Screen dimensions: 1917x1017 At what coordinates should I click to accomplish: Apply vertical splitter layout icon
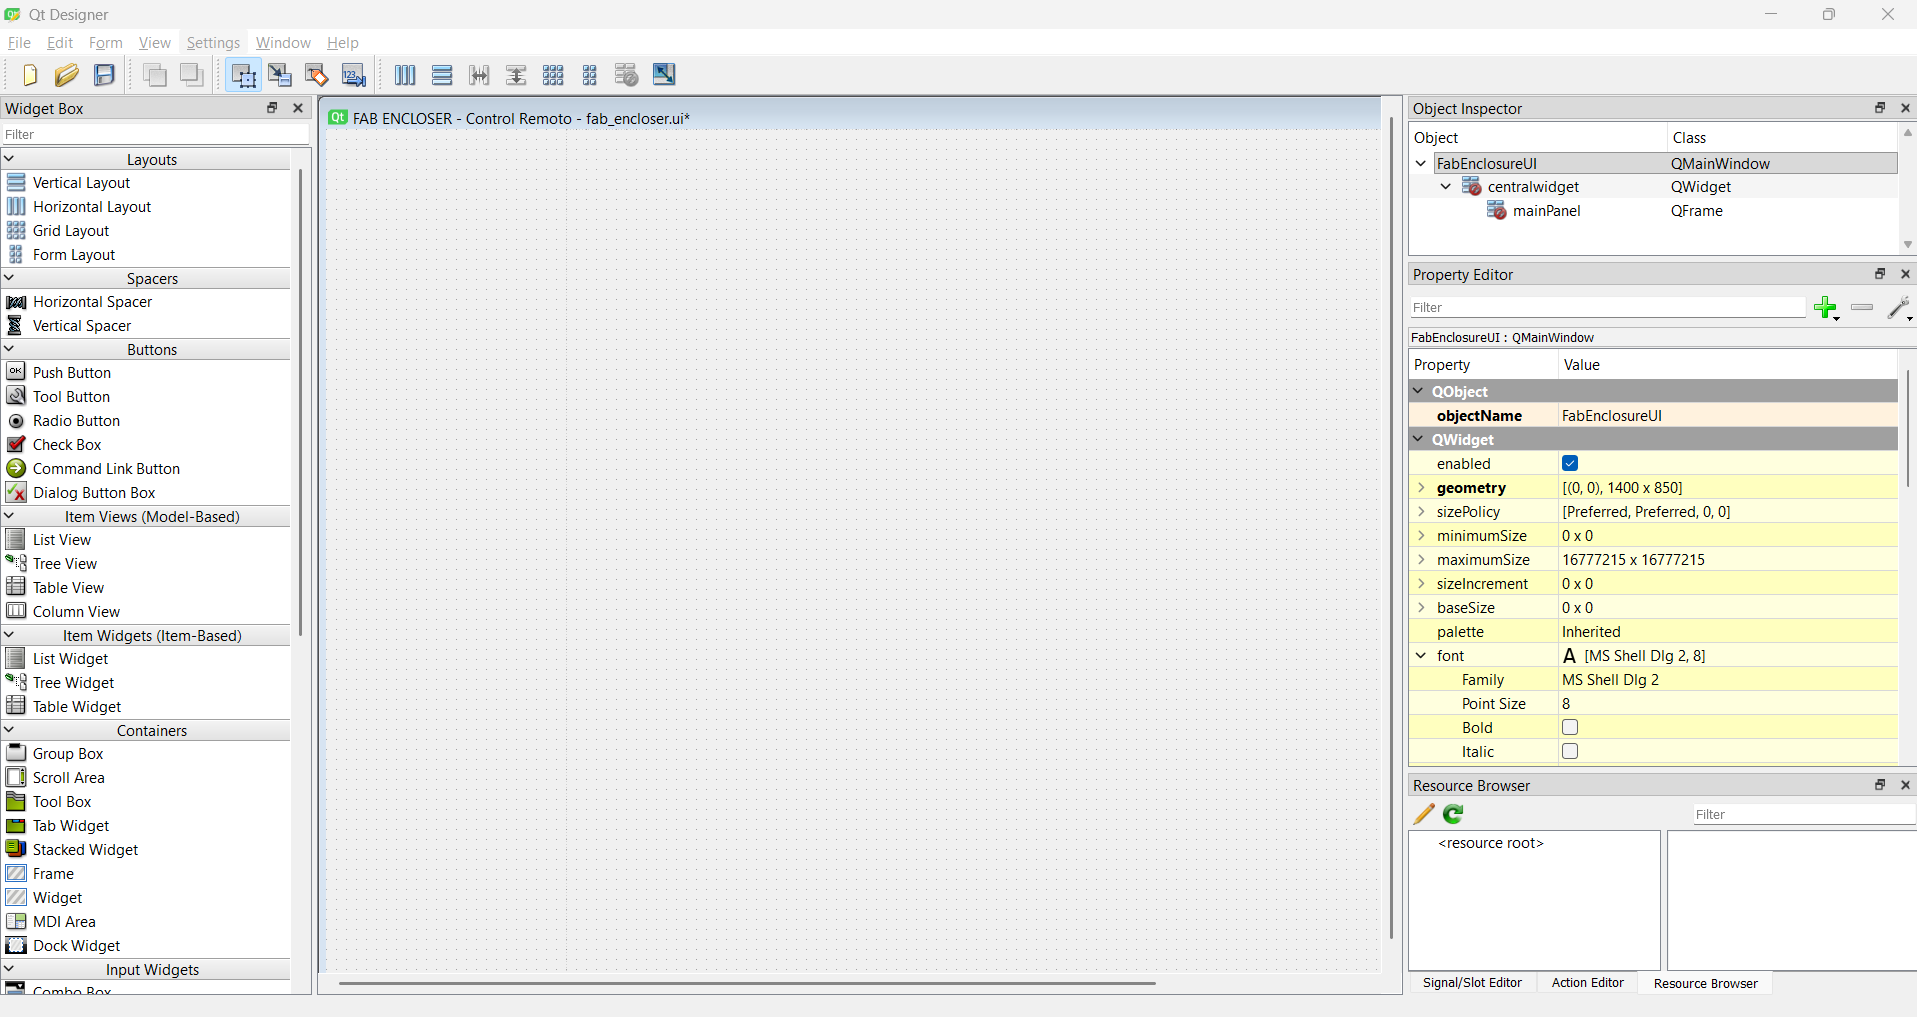[516, 75]
